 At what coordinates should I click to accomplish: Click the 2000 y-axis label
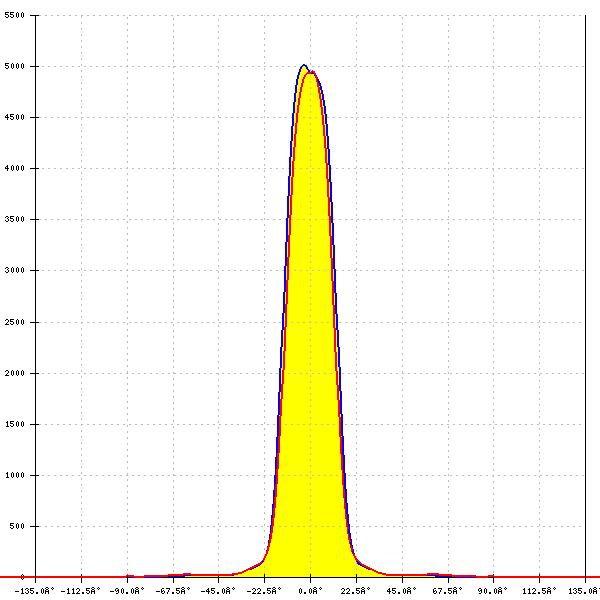(15, 373)
